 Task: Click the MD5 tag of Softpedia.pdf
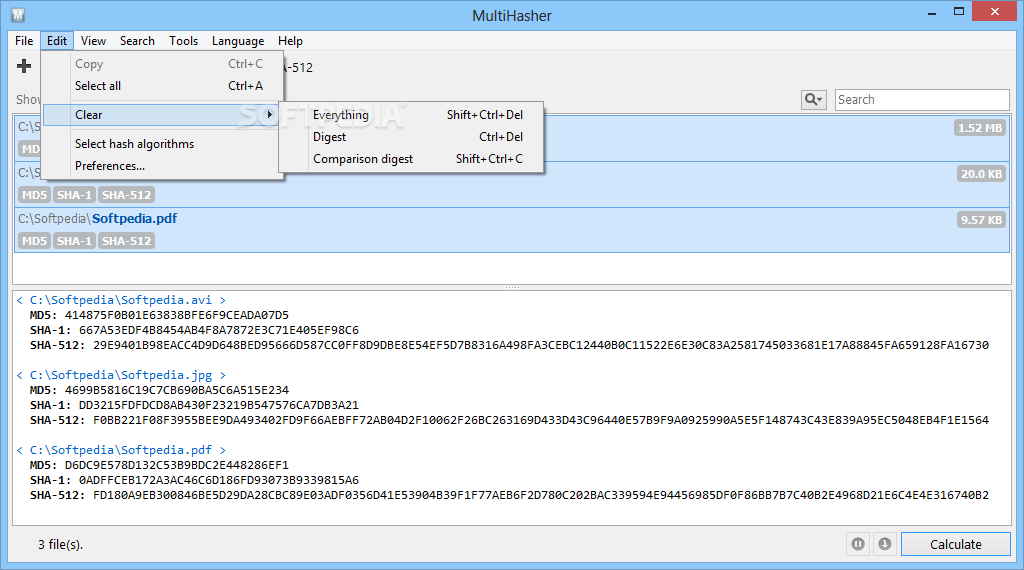[34, 241]
